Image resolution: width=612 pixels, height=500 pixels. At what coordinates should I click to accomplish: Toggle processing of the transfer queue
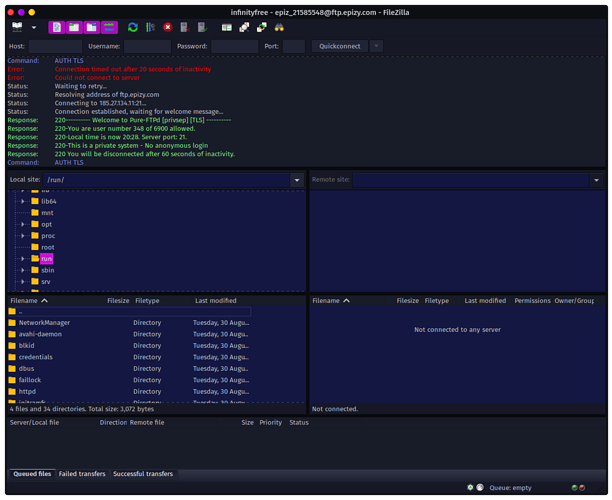click(x=150, y=27)
